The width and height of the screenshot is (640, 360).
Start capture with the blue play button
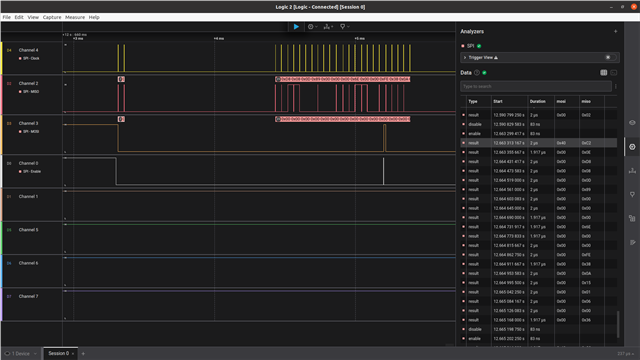(x=296, y=27)
